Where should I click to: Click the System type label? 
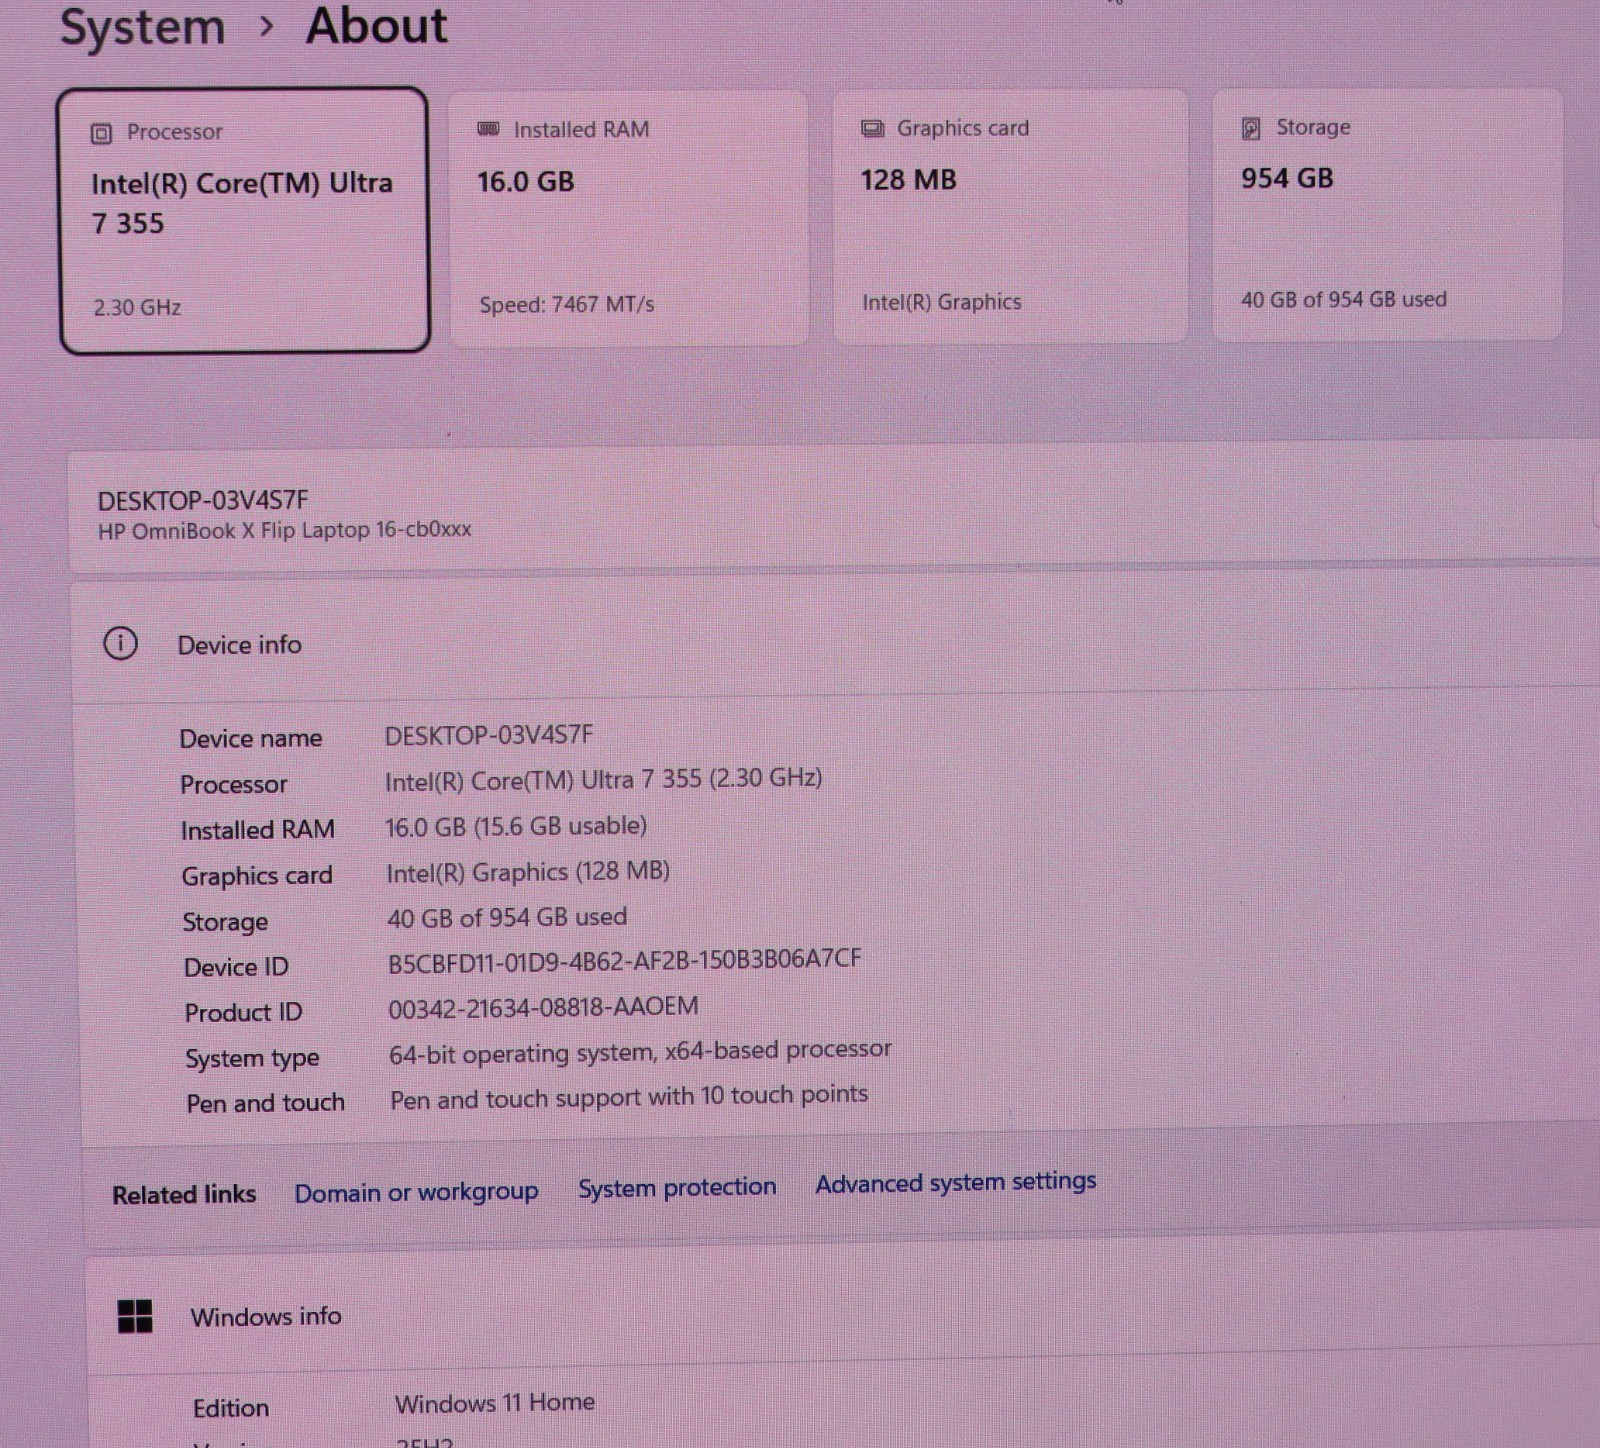coord(252,1058)
